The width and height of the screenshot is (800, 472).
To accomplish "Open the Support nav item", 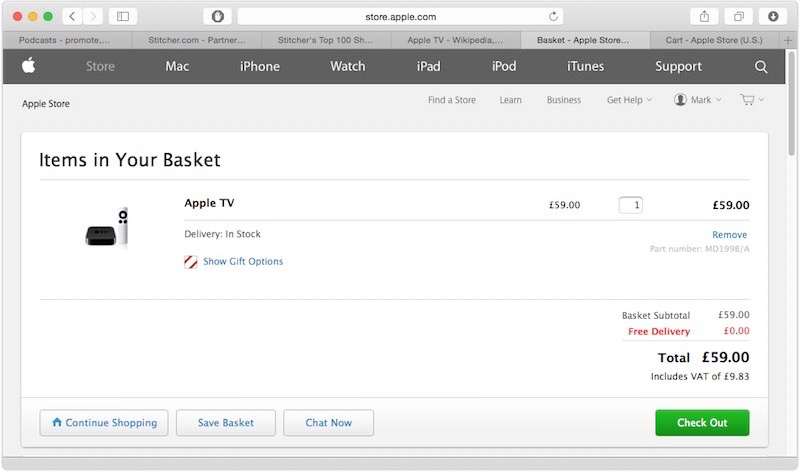I will [678, 66].
